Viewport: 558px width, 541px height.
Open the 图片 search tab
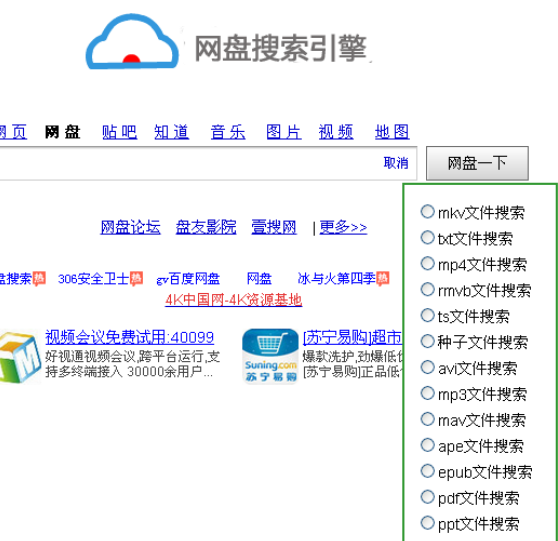coord(284,132)
